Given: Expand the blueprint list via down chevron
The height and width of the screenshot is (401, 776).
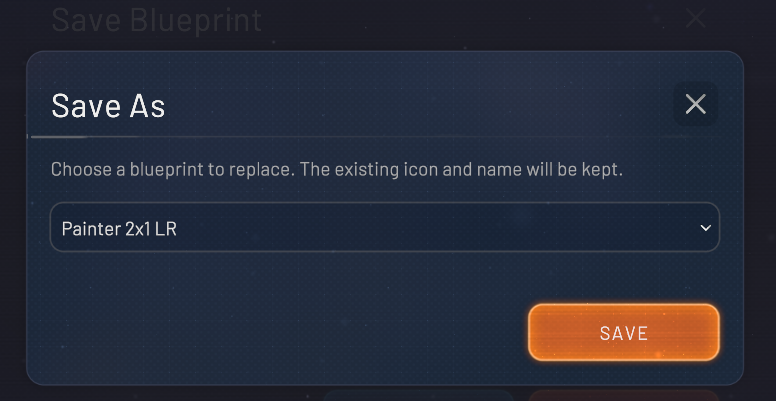Looking at the screenshot, I should point(705,228).
